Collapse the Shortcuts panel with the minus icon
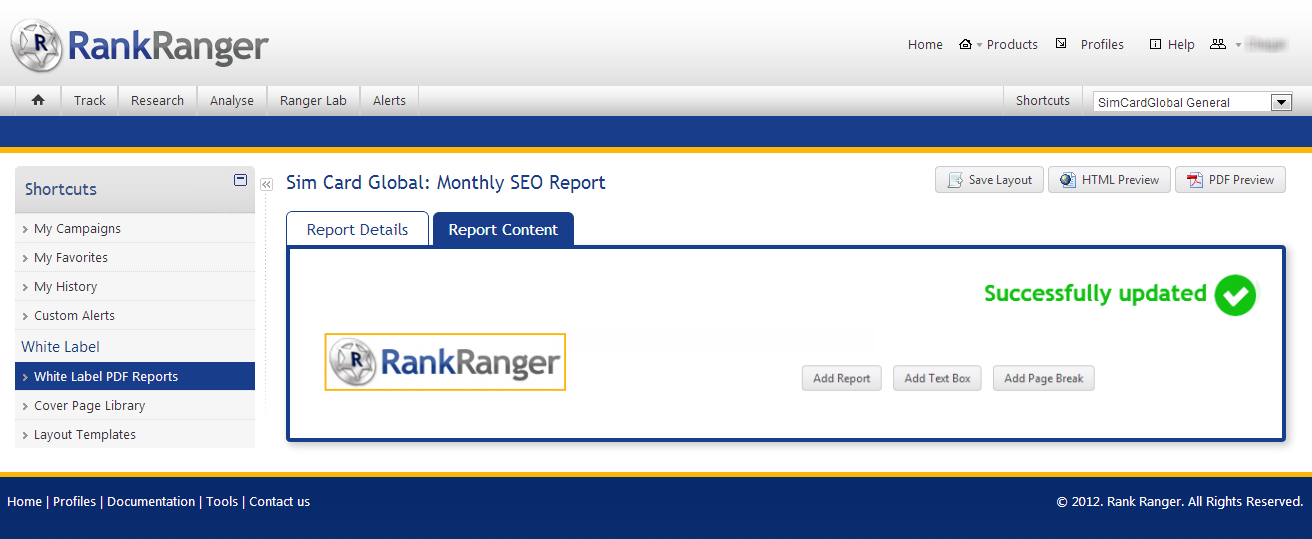Viewport: 1312px width, 539px height. (240, 180)
